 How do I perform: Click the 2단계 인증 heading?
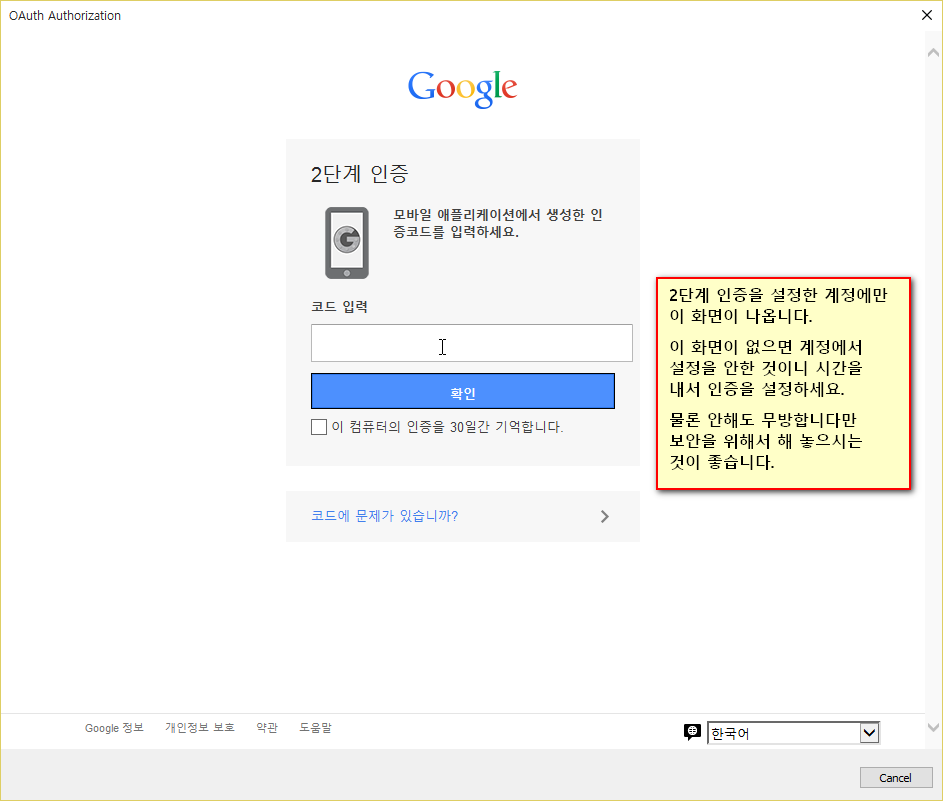click(360, 174)
